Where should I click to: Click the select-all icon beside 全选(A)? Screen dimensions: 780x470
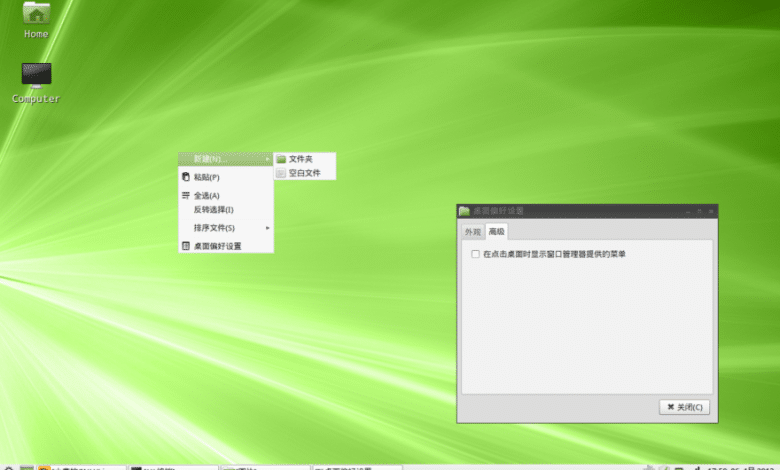(186, 195)
